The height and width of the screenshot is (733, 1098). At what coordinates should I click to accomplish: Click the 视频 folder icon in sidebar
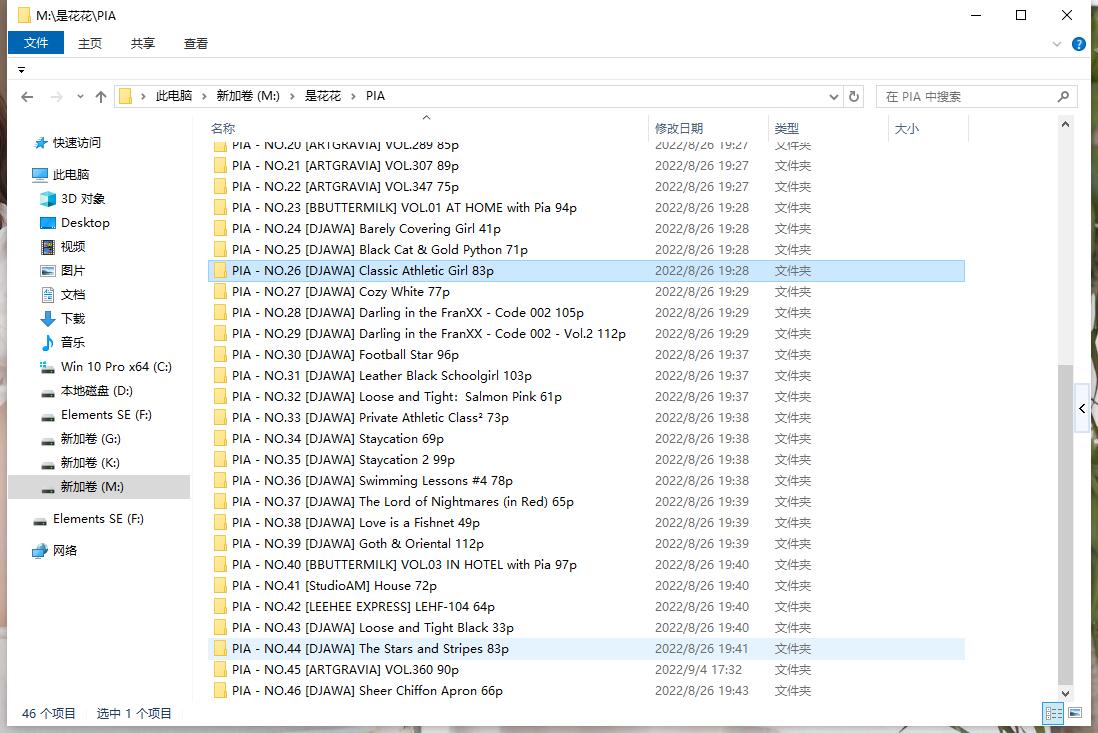48,246
